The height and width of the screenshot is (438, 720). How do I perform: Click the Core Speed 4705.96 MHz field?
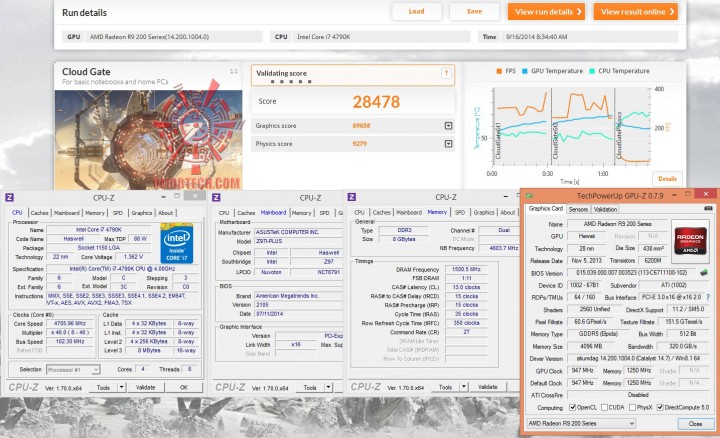coord(68,324)
